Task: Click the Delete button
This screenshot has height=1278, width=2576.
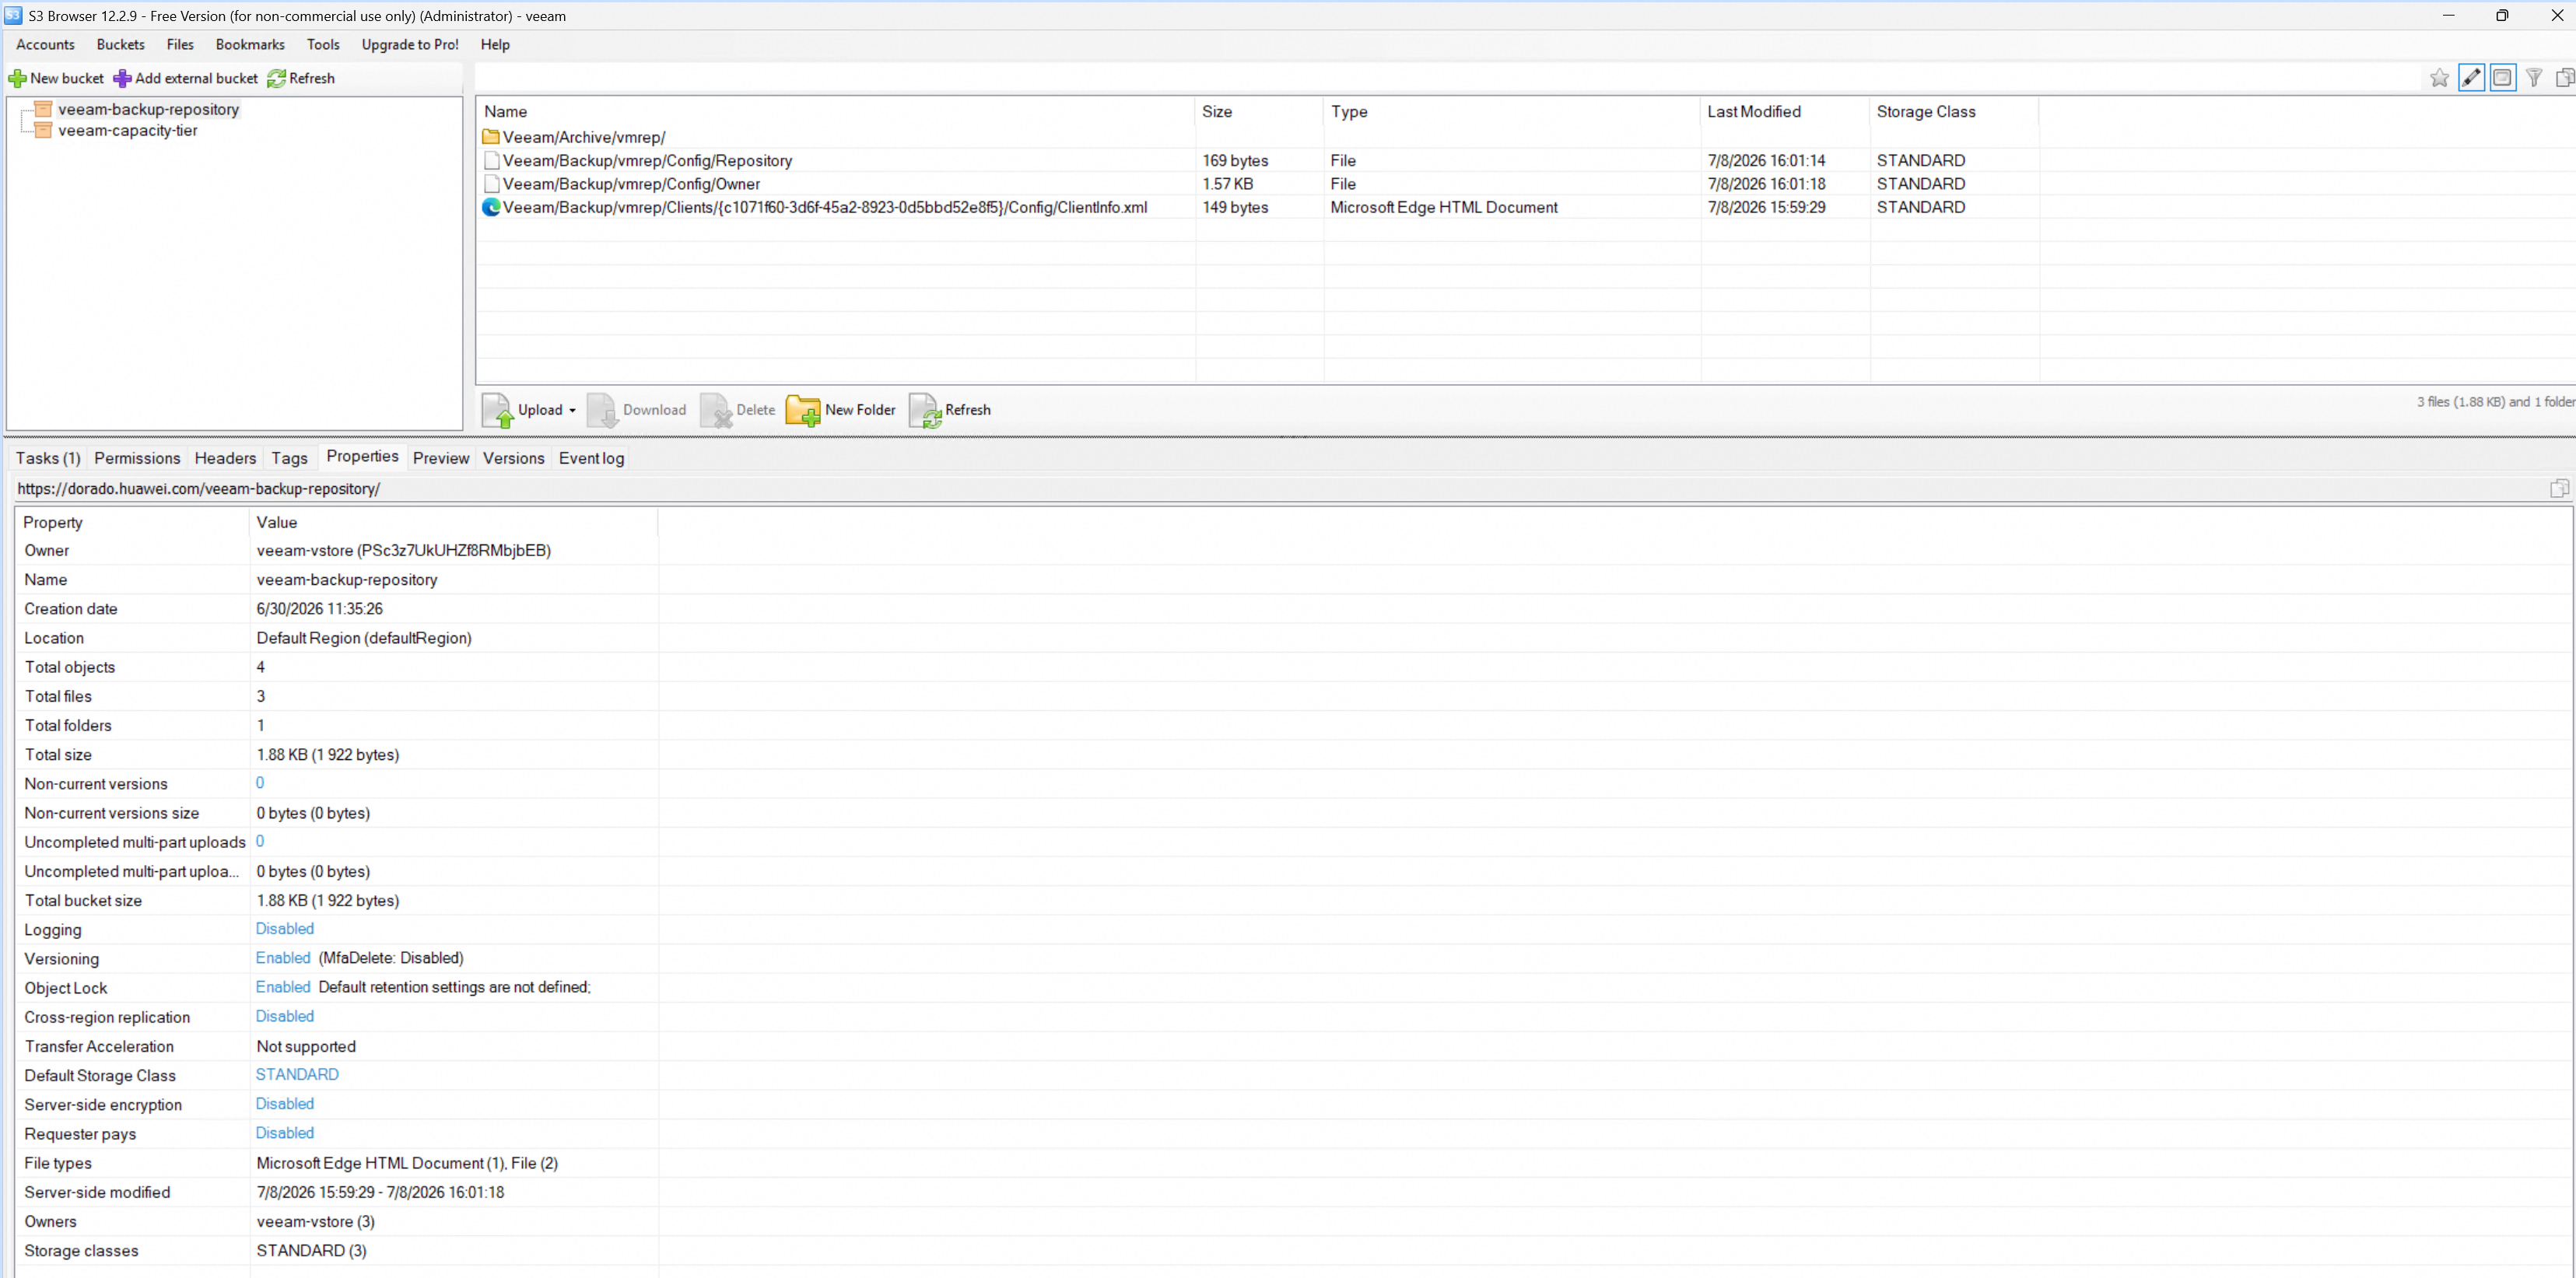Action: pyautogui.click(x=738, y=410)
